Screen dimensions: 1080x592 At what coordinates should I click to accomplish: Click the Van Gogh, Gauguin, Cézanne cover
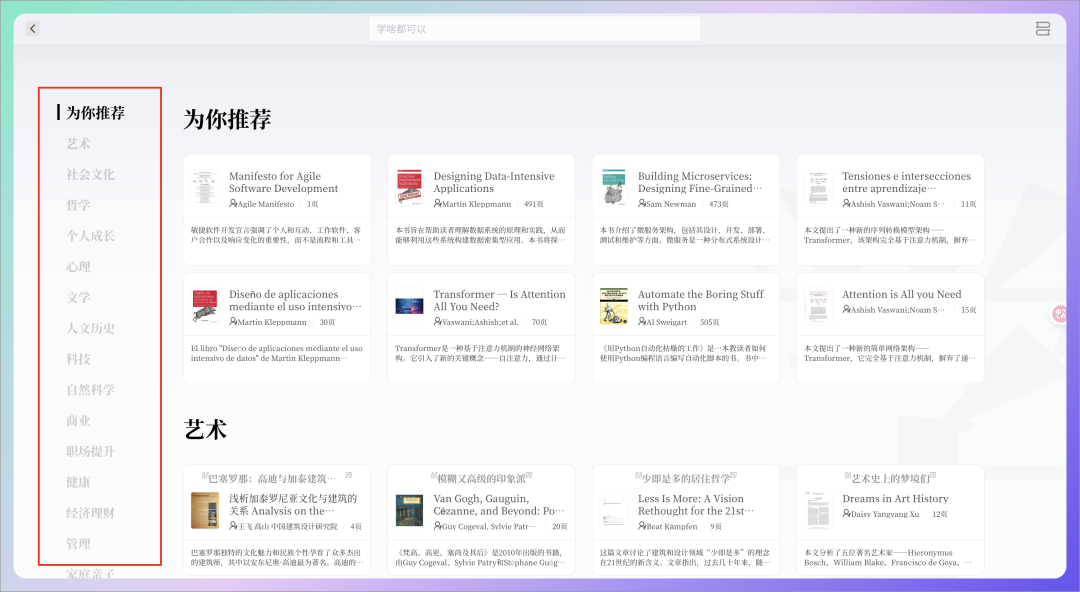click(409, 511)
